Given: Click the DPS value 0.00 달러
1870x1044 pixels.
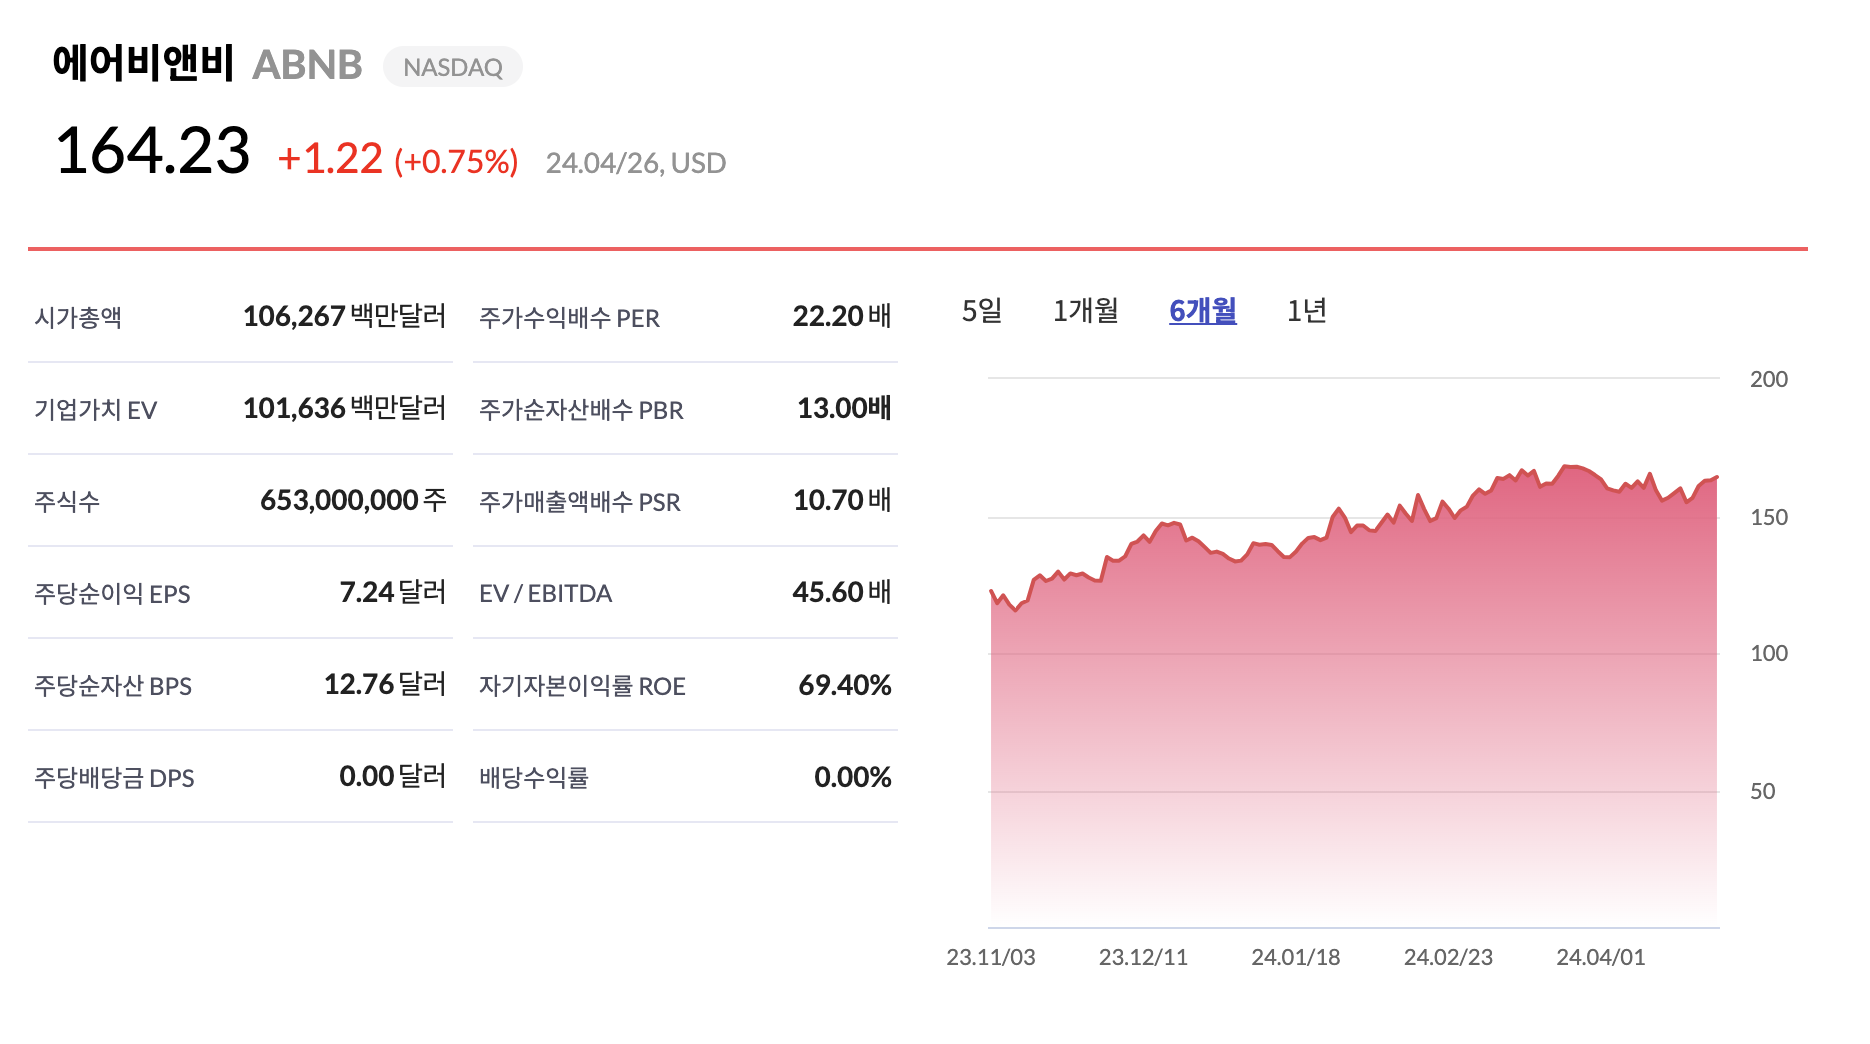Looking at the screenshot, I should [x=393, y=776].
